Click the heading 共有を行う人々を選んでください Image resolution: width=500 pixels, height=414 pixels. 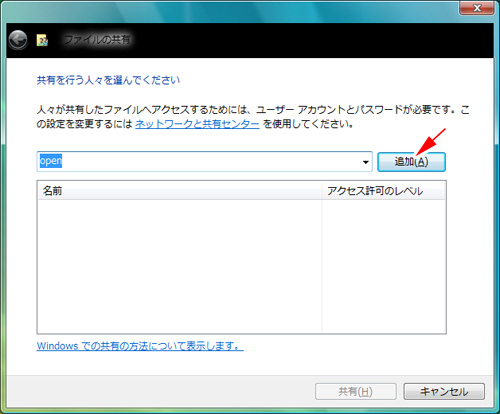(x=108, y=80)
